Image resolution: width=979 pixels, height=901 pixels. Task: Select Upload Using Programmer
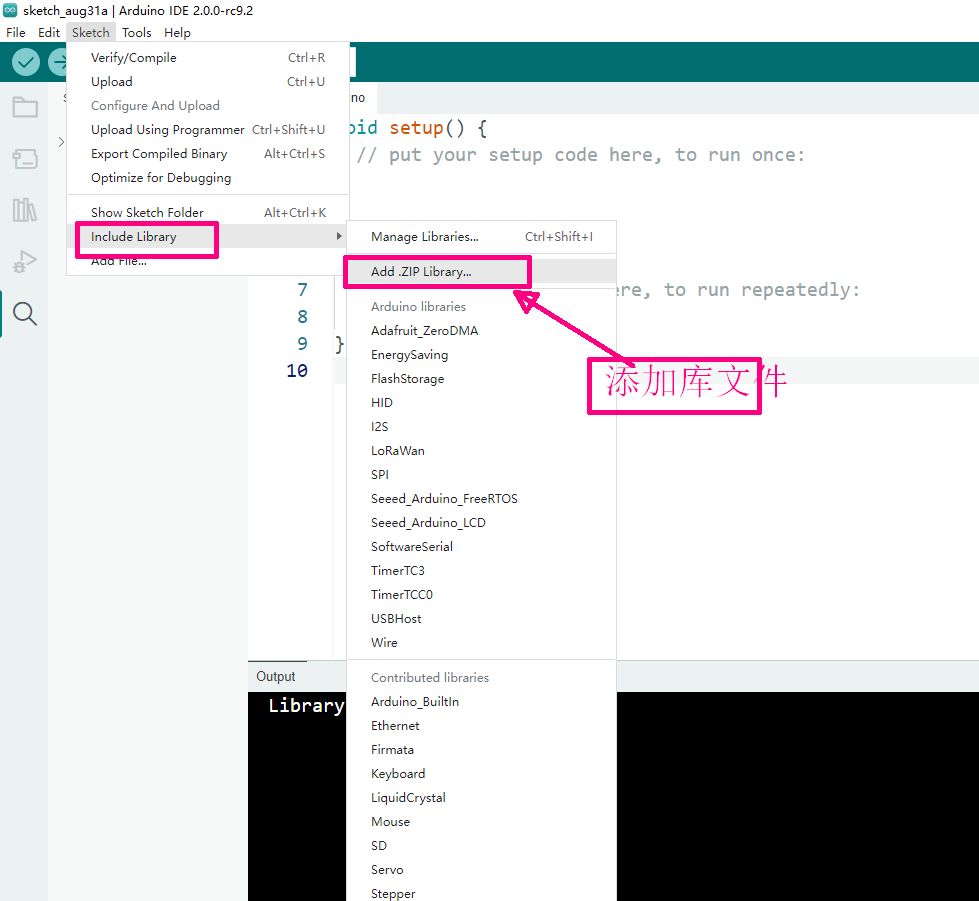coord(208,130)
